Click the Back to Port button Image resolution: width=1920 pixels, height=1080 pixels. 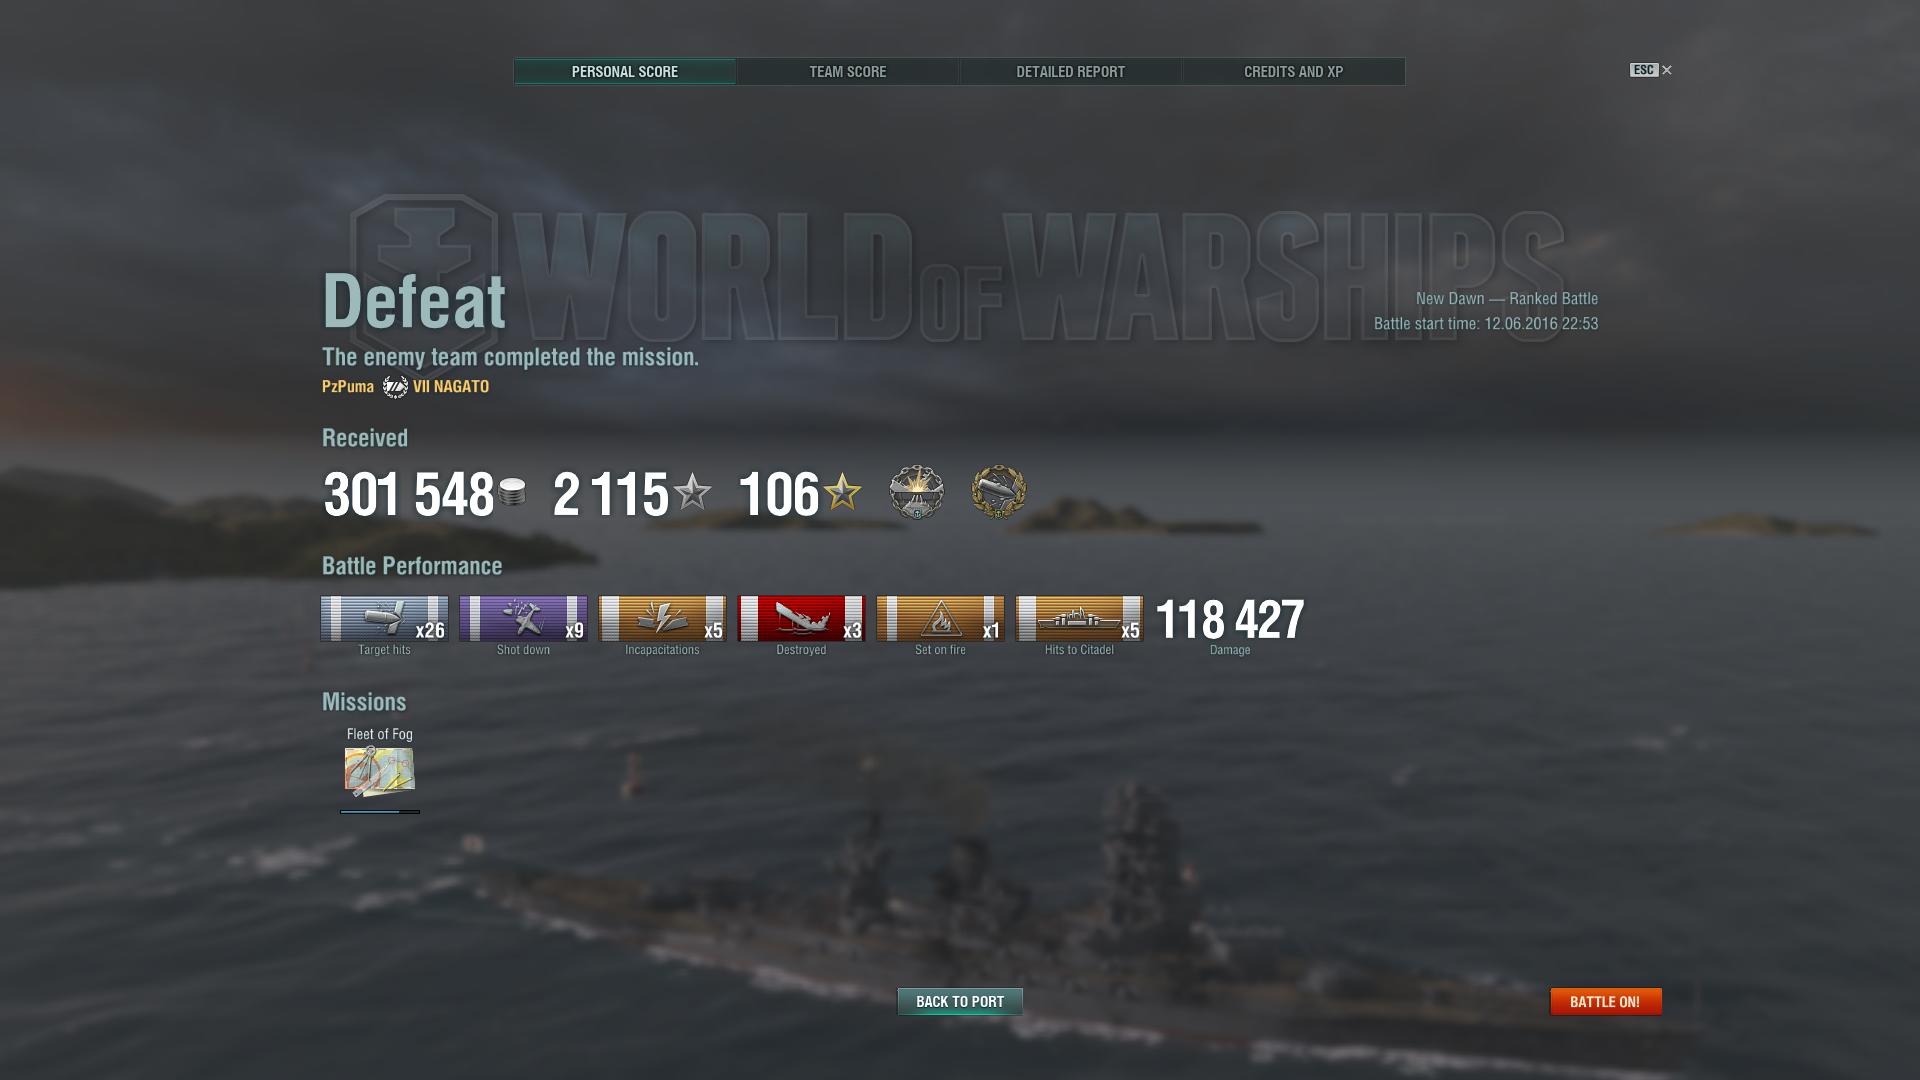[960, 1001]
